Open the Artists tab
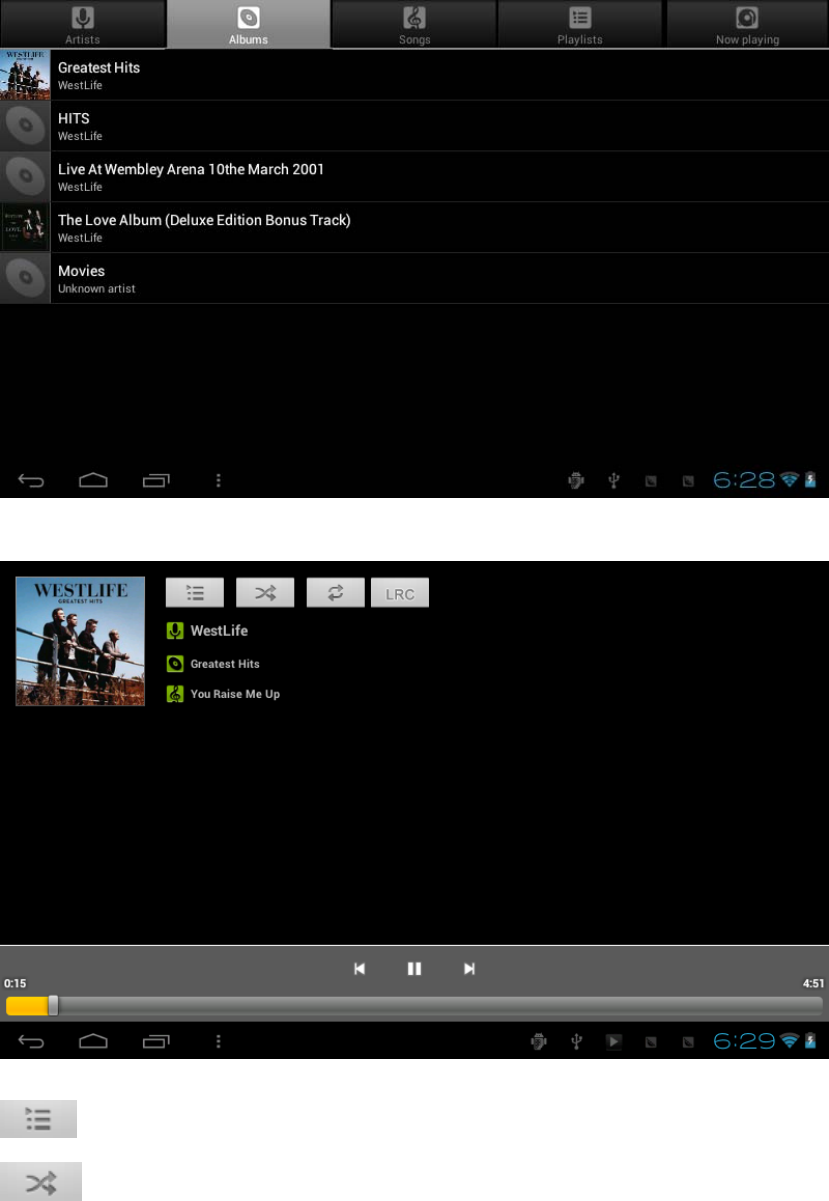 coord(82,24)
